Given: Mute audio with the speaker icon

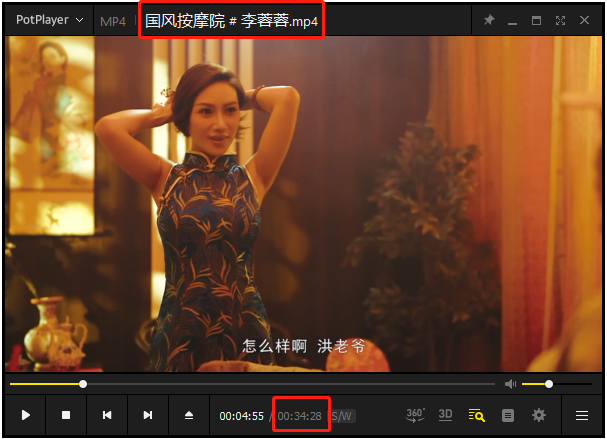Looking at the screenshot, I should pyautogui.click(x=510, y=384).
